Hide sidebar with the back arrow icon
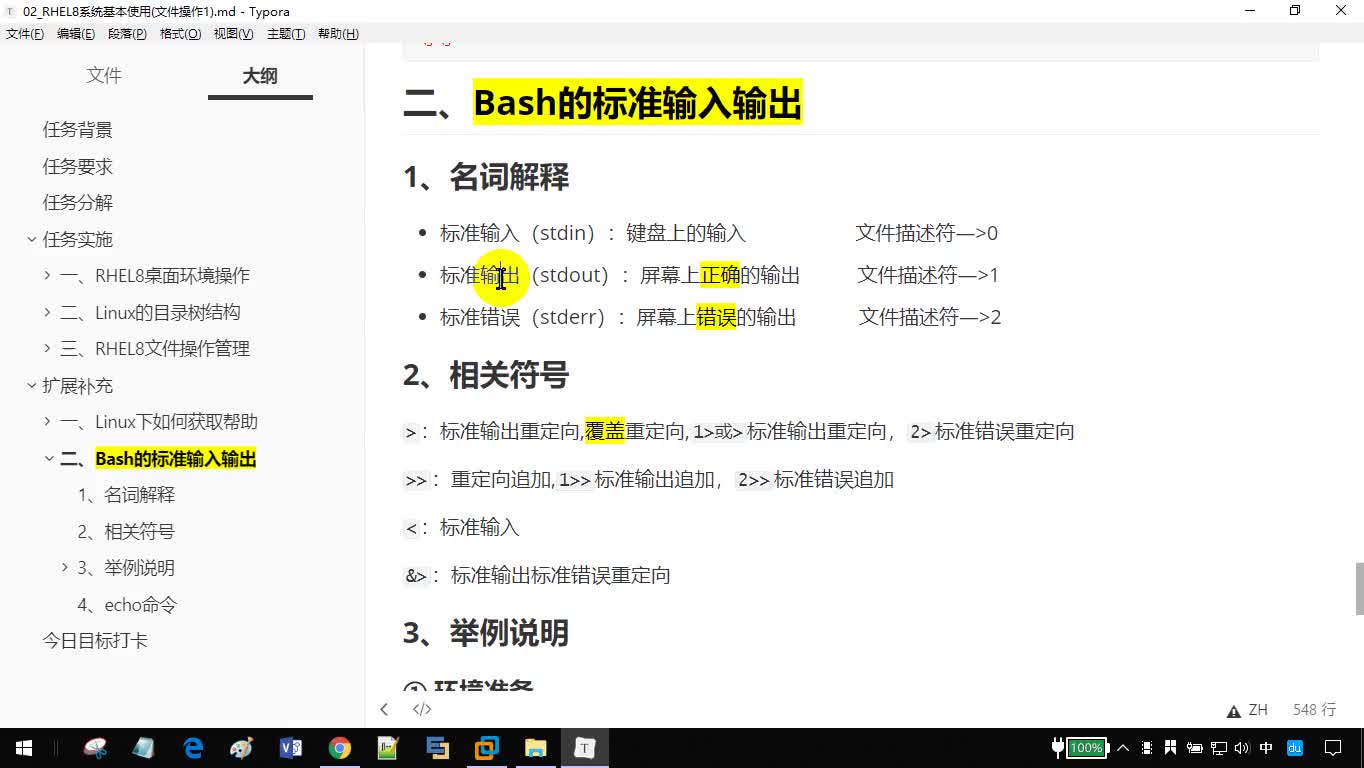The height and width of the screenshot is (768, 1364). tap(384, 709)
